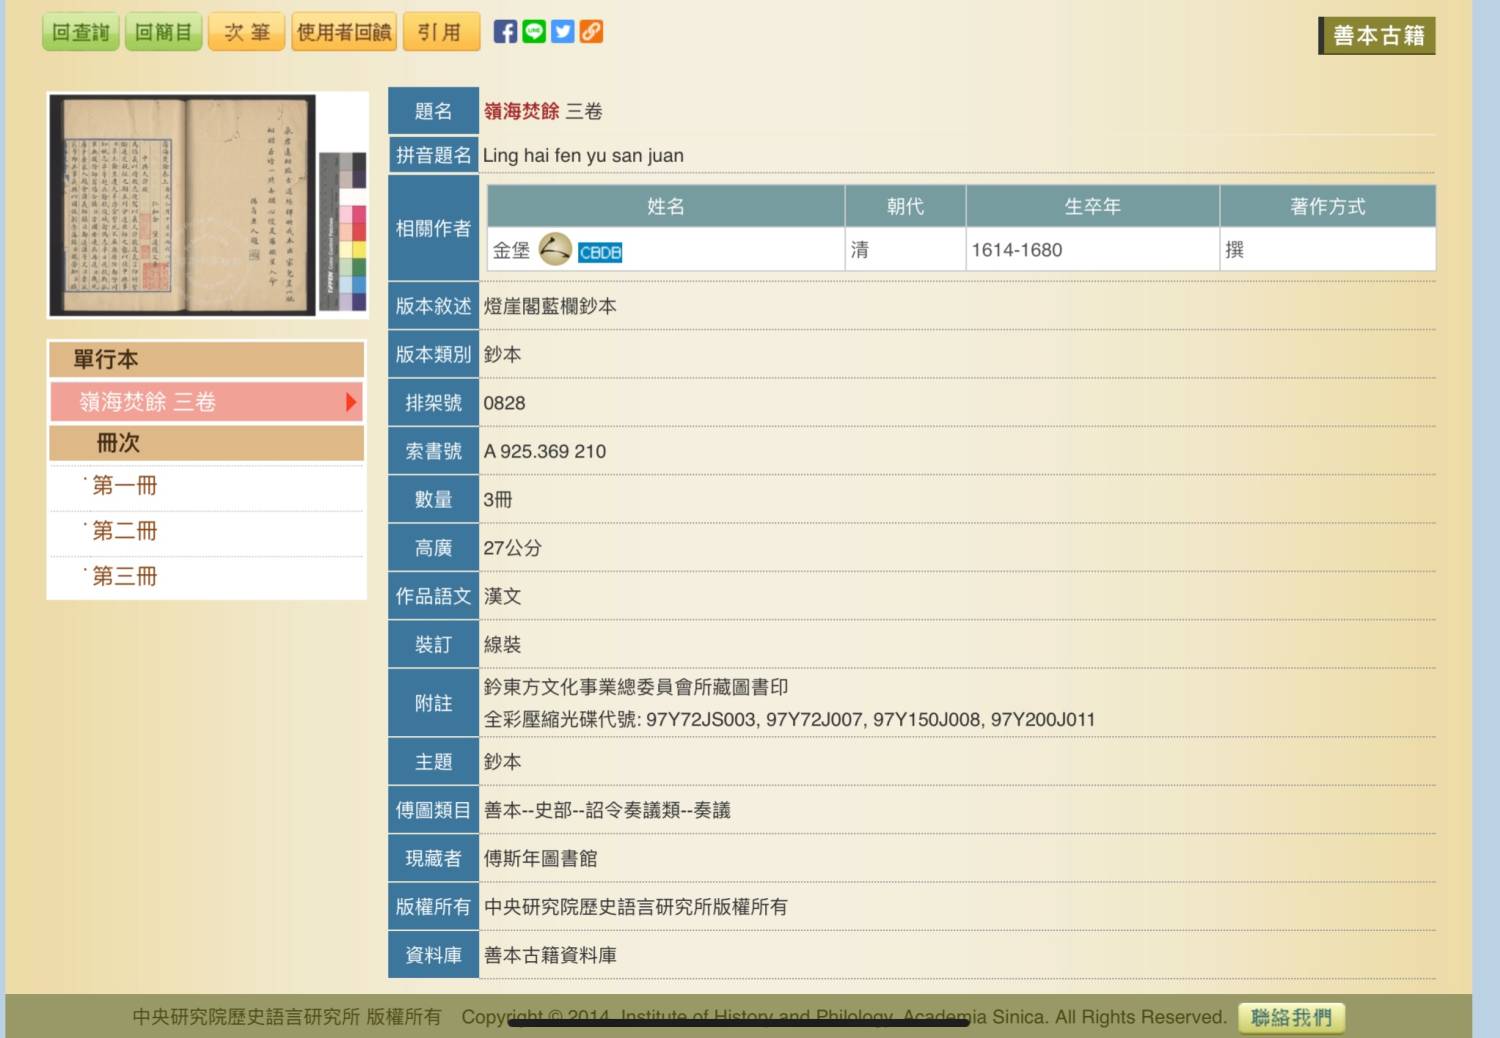1500x1038 pixels.
Task: Go back to list with 回簡目
Action: [x=163, y=32]
